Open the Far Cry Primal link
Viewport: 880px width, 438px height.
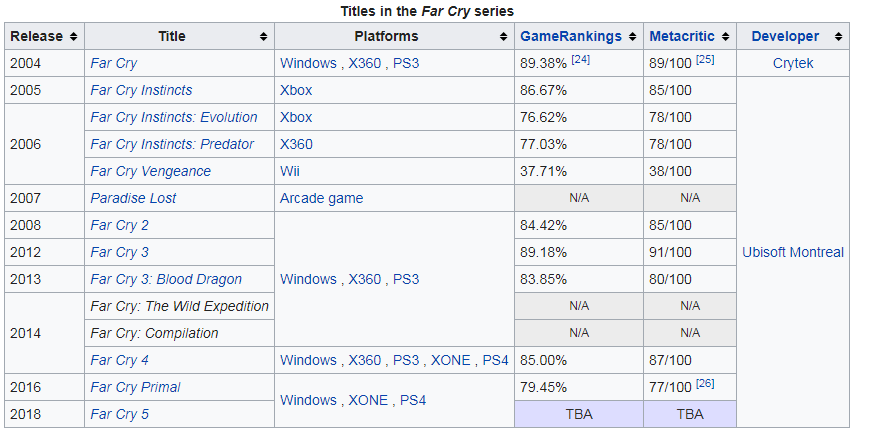pos(135,387)
